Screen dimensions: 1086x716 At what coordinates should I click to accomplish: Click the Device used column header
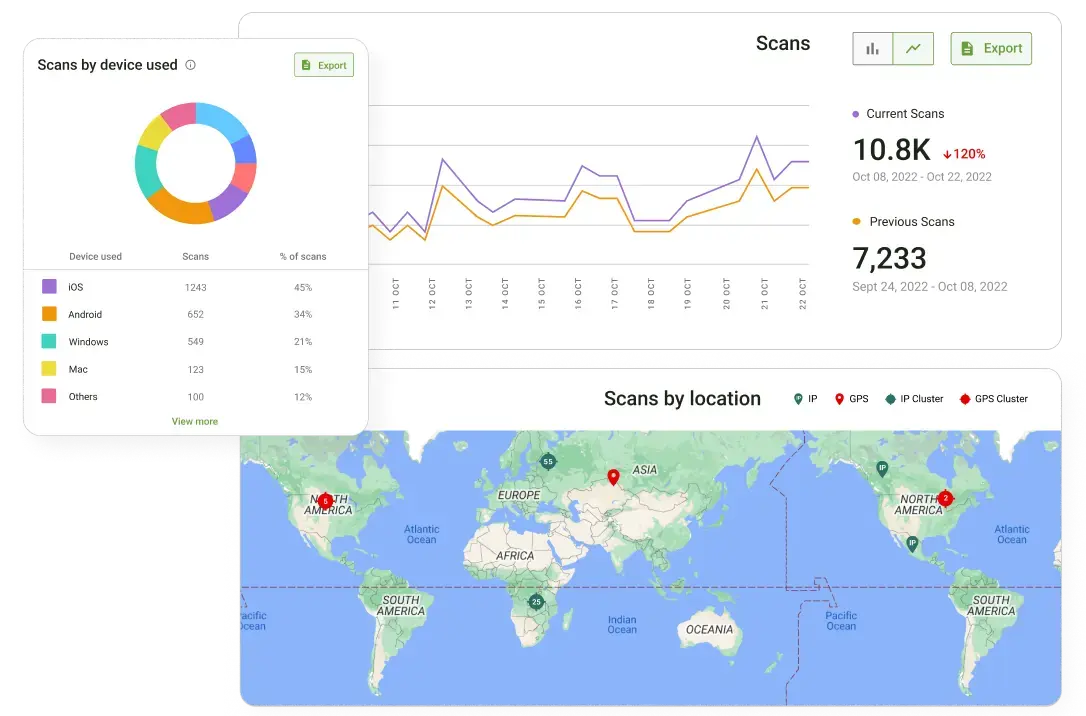tap(96, 256)
